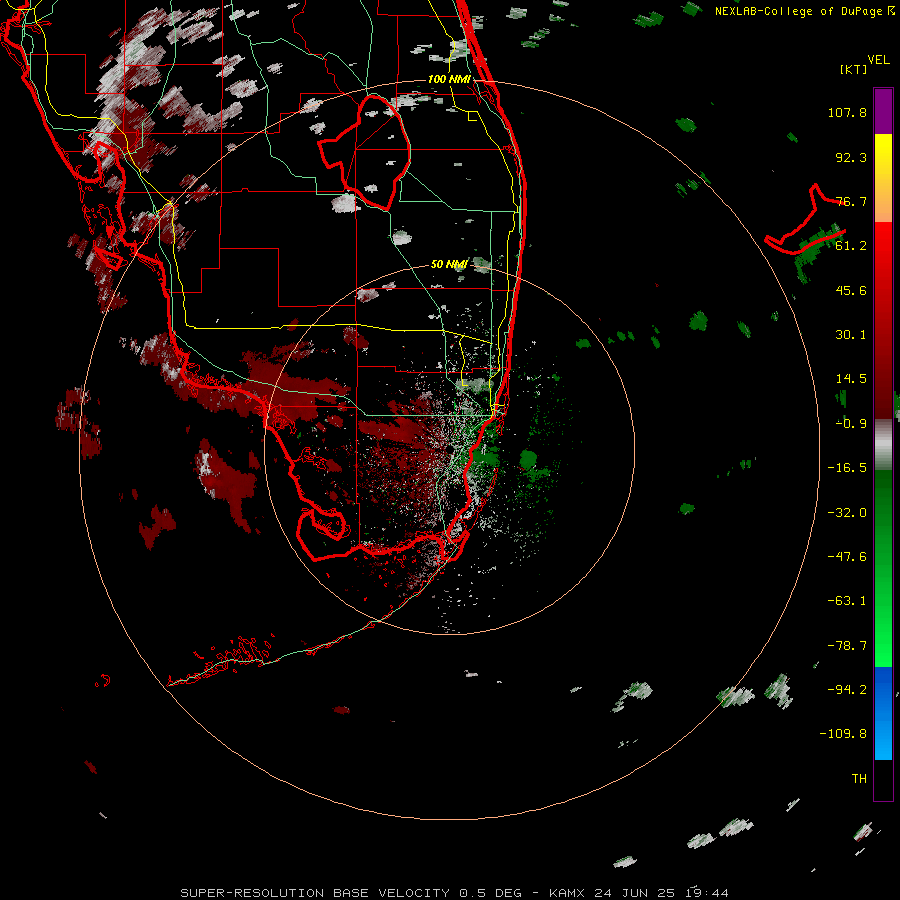Viewport: 900px width, 900px height.
Task: Select the 107.8 velocity scale value
Action: [x=847, y=112]
